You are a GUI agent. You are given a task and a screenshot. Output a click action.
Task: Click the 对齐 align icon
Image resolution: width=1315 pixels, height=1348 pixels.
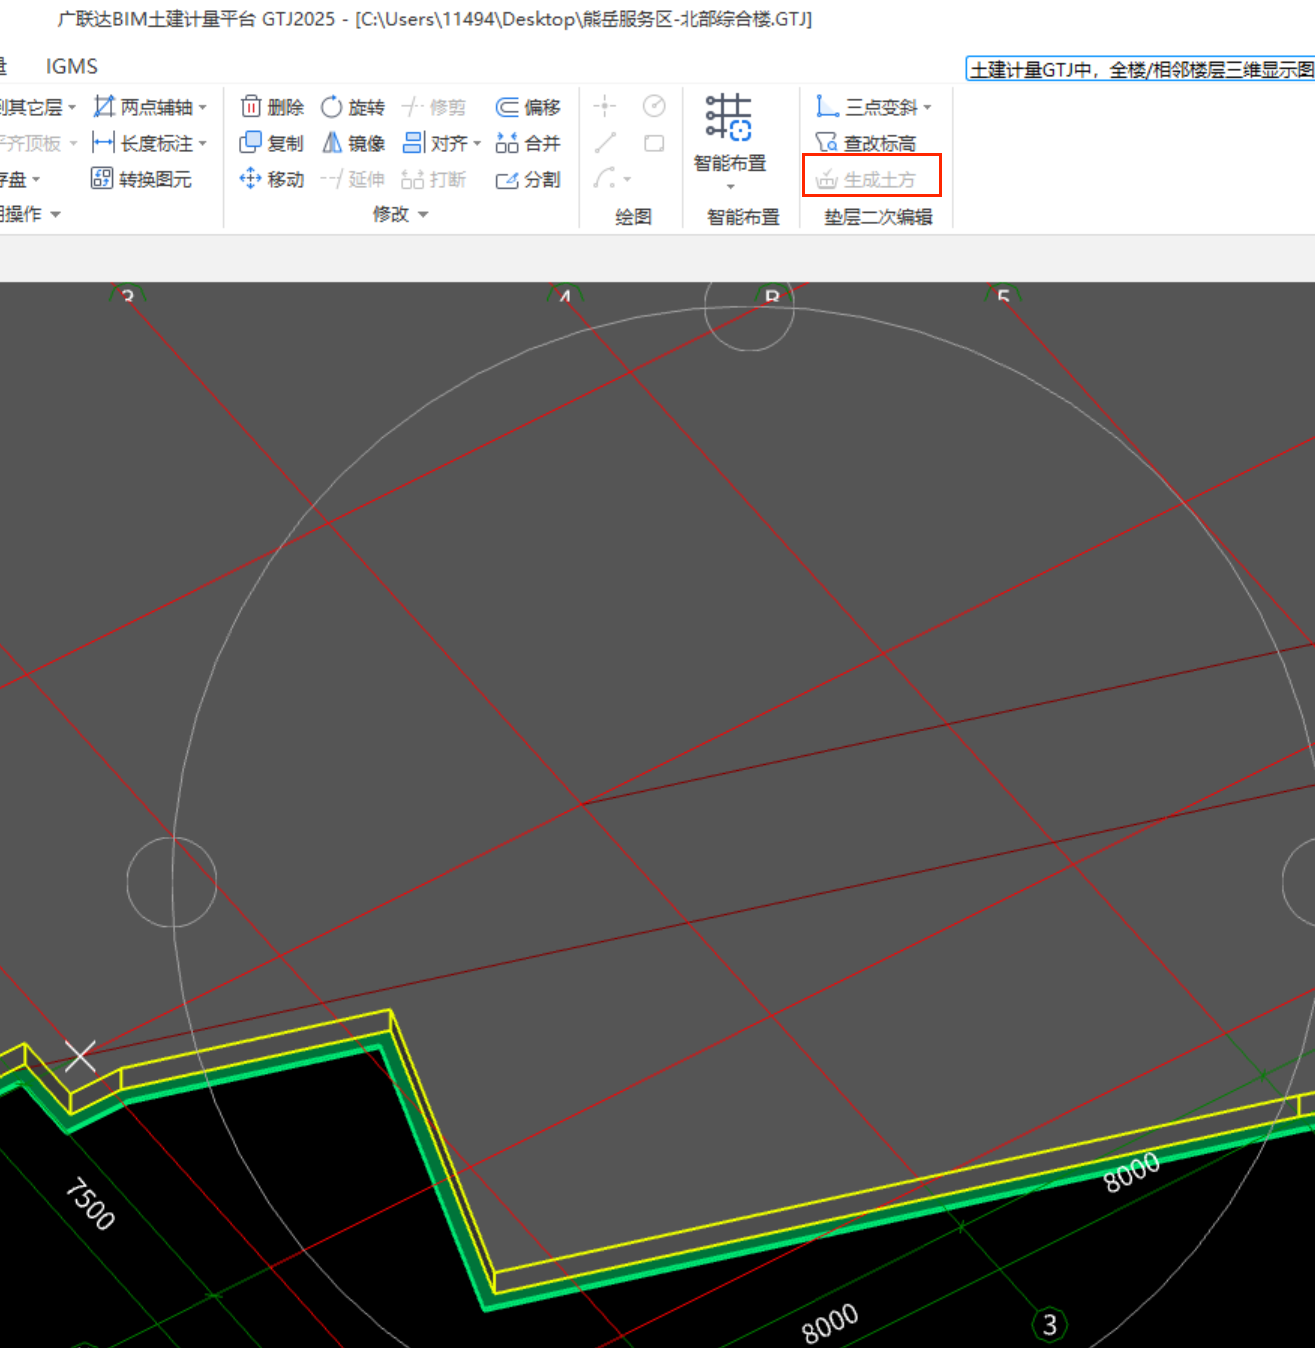pyautogui.click(x=413, y=143)
